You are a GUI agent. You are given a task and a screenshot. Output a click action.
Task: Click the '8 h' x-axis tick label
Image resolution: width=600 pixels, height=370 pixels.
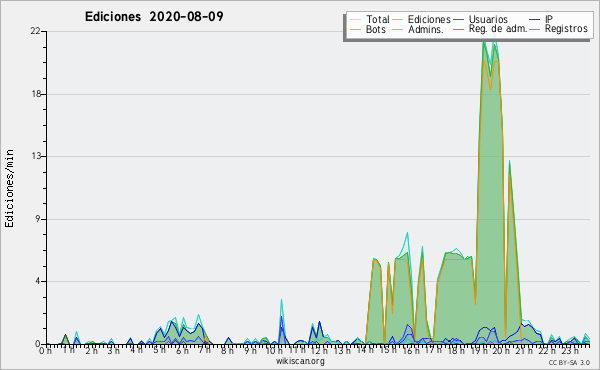point(227,350)
